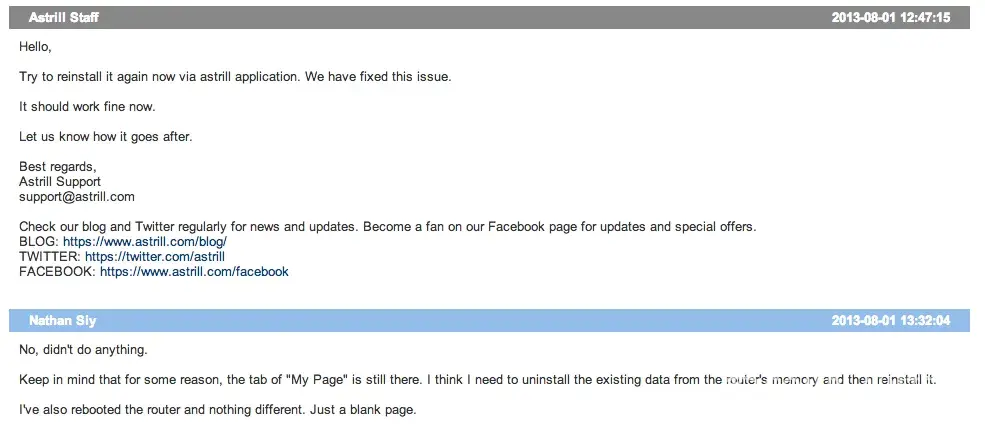Click the "It should work fine now." line
The image size is (985, 440).
coord(87,107)
